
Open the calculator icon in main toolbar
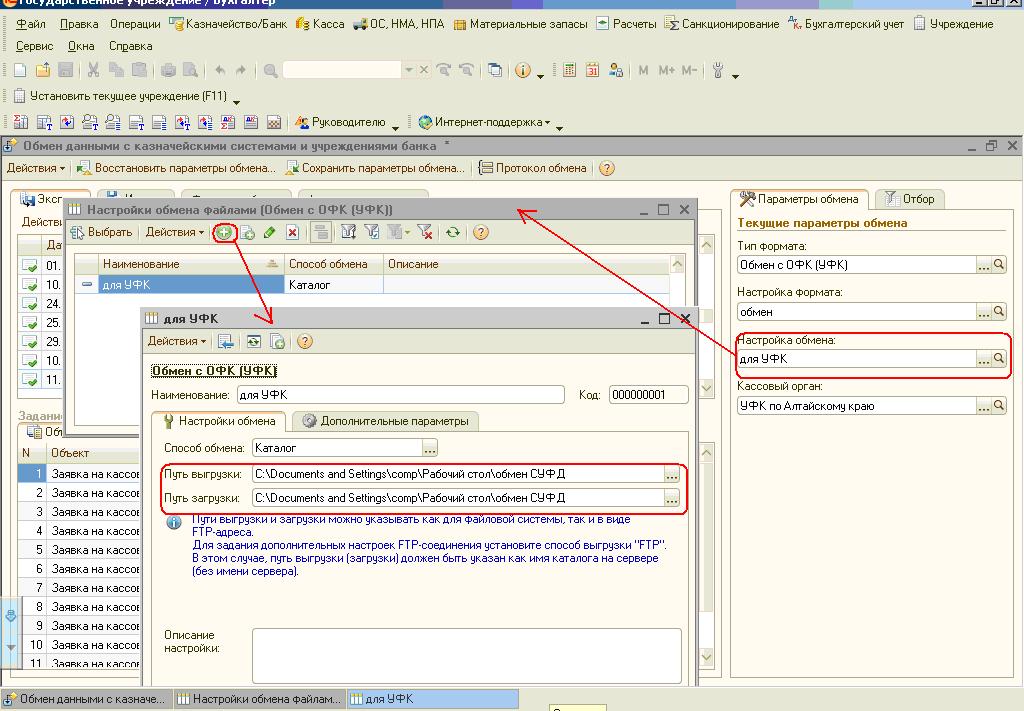pos(569,70)
